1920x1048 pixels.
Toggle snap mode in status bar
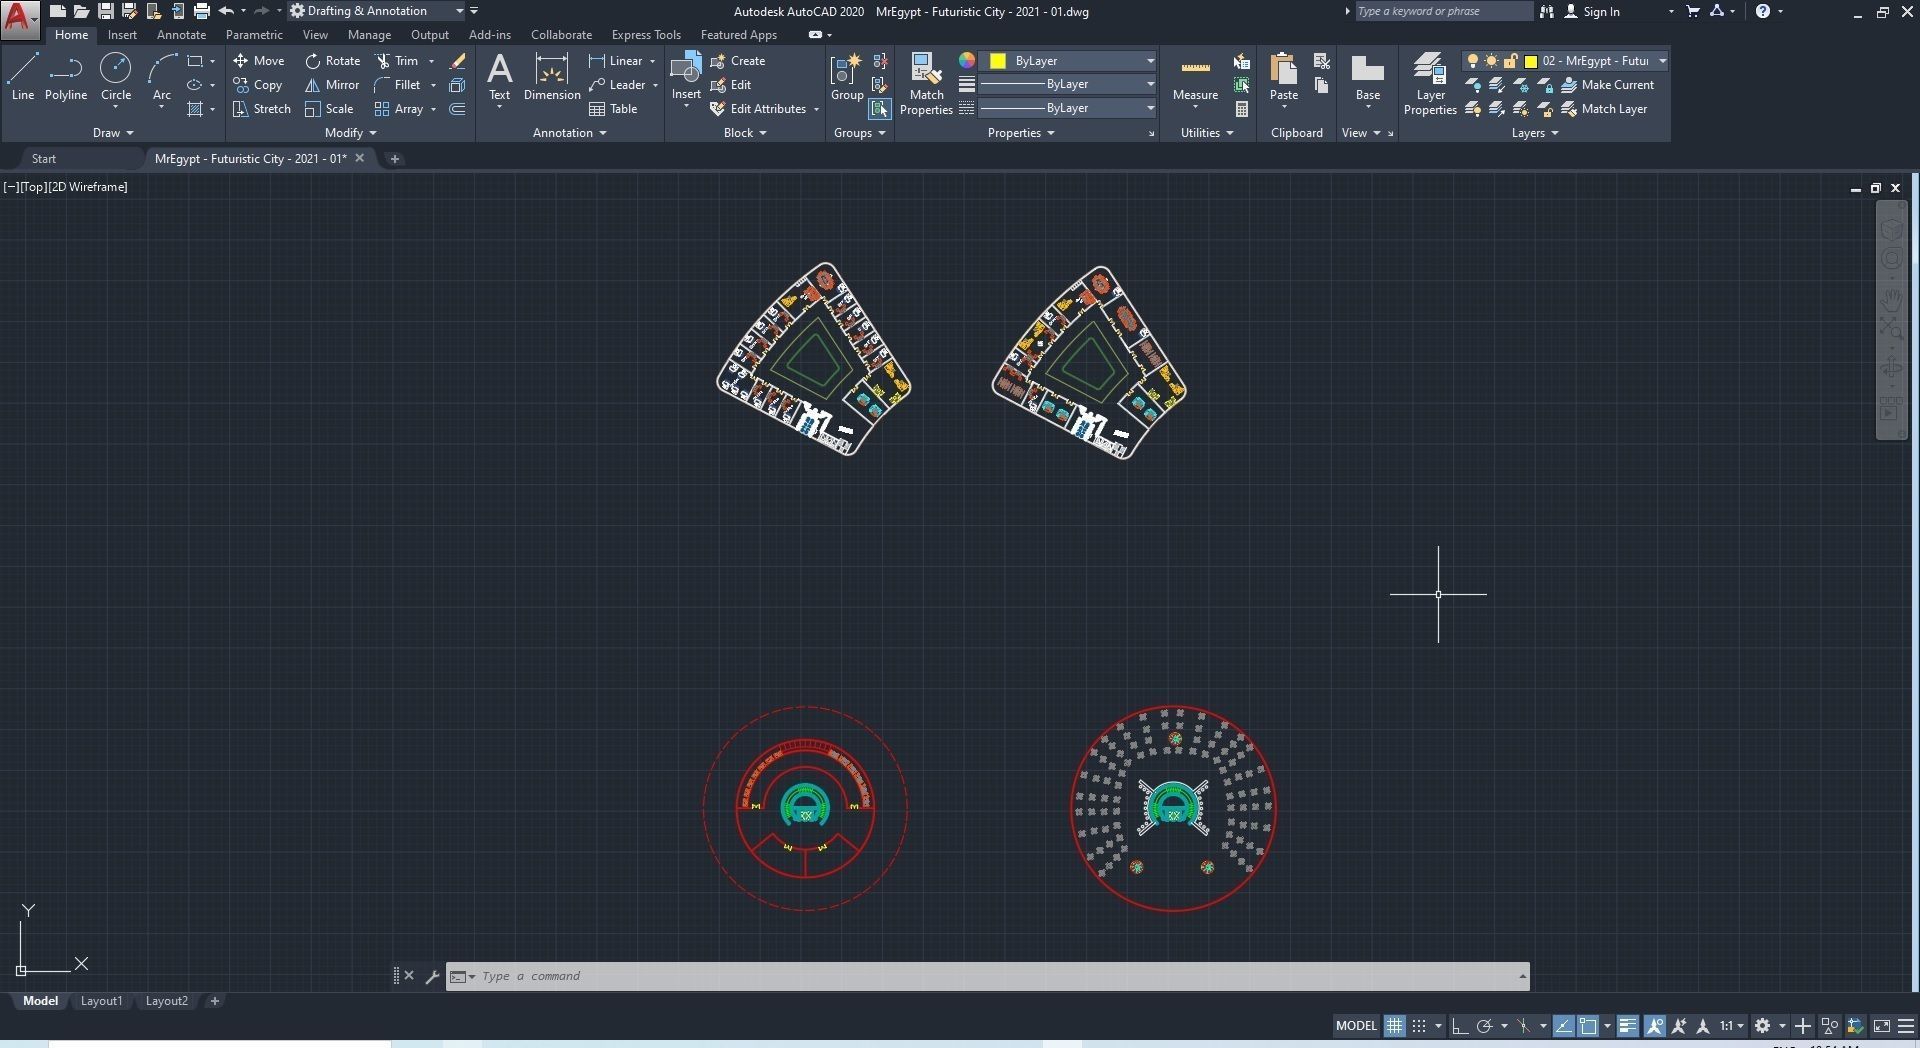[1419, 1026]
